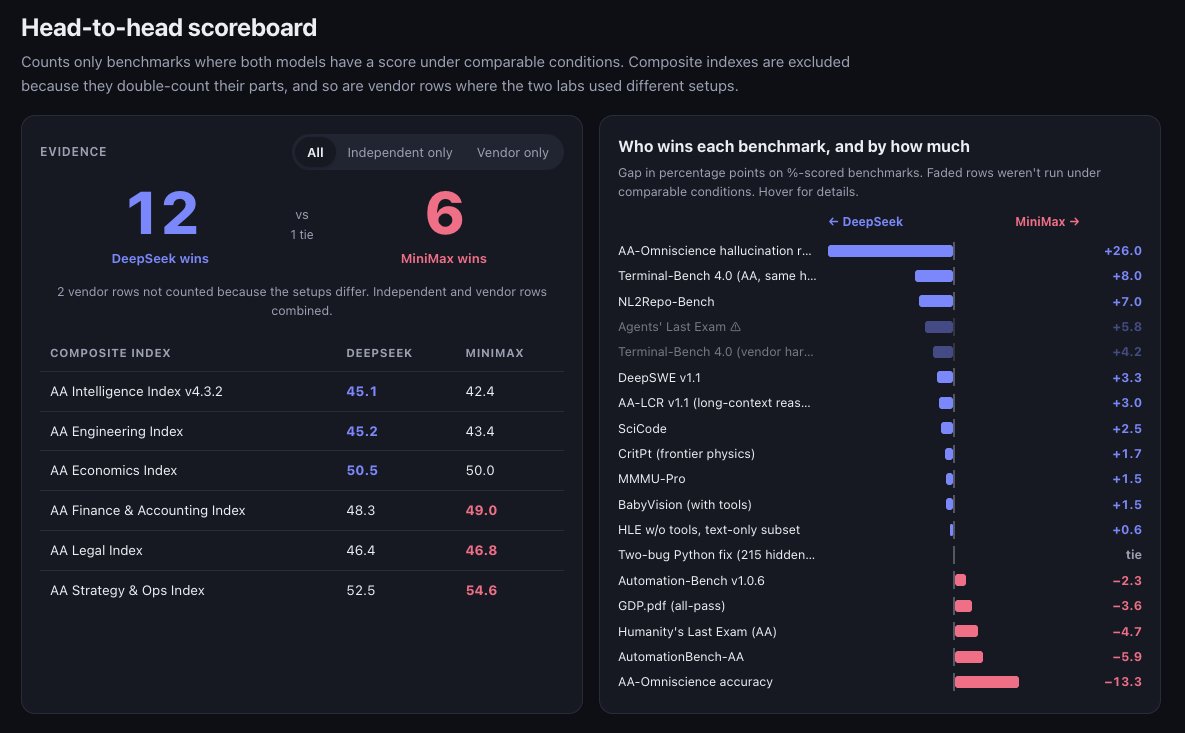Click the "CritPt (frontier physics)" label
1185x733 pixels.
[686, 454]
